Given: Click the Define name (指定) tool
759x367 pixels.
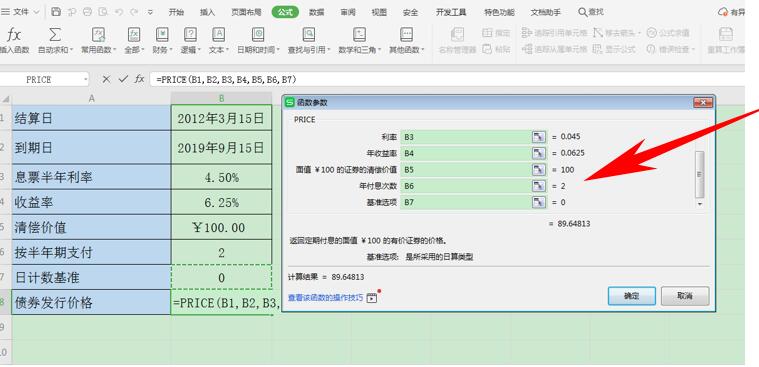Looking at the screenshot, I should click(497, 33).
